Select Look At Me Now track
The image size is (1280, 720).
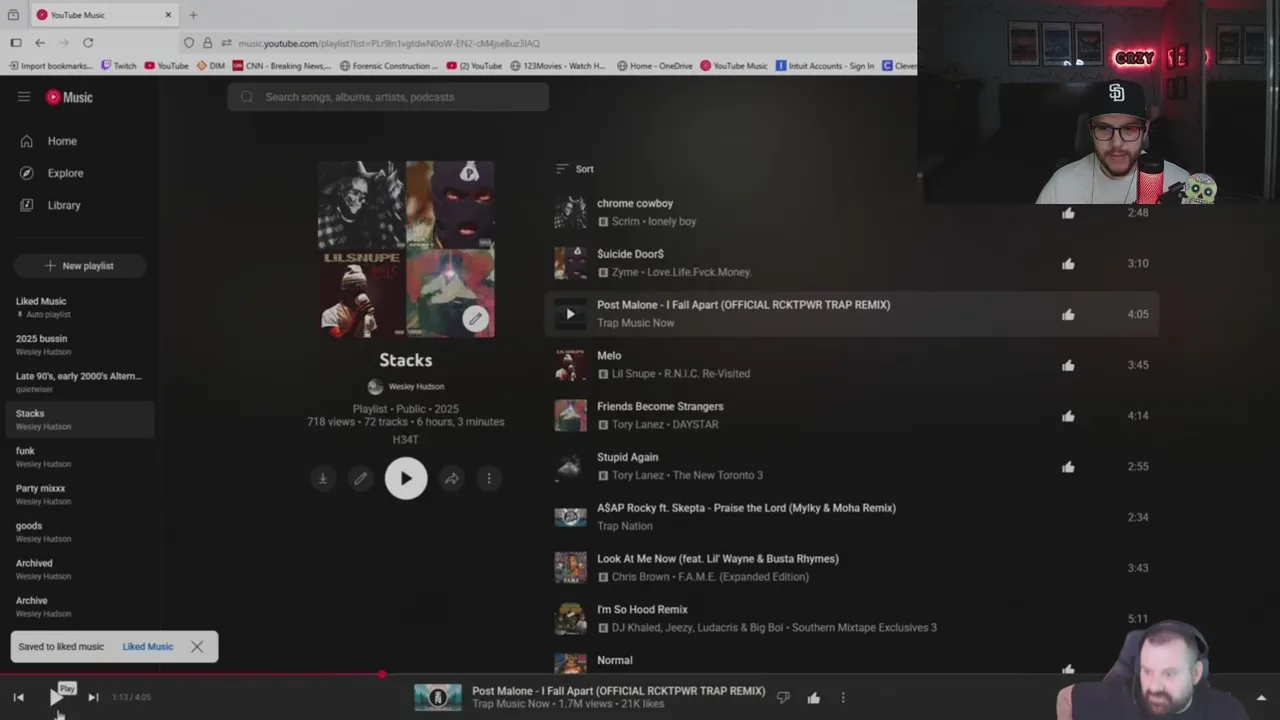click(717, 559)
